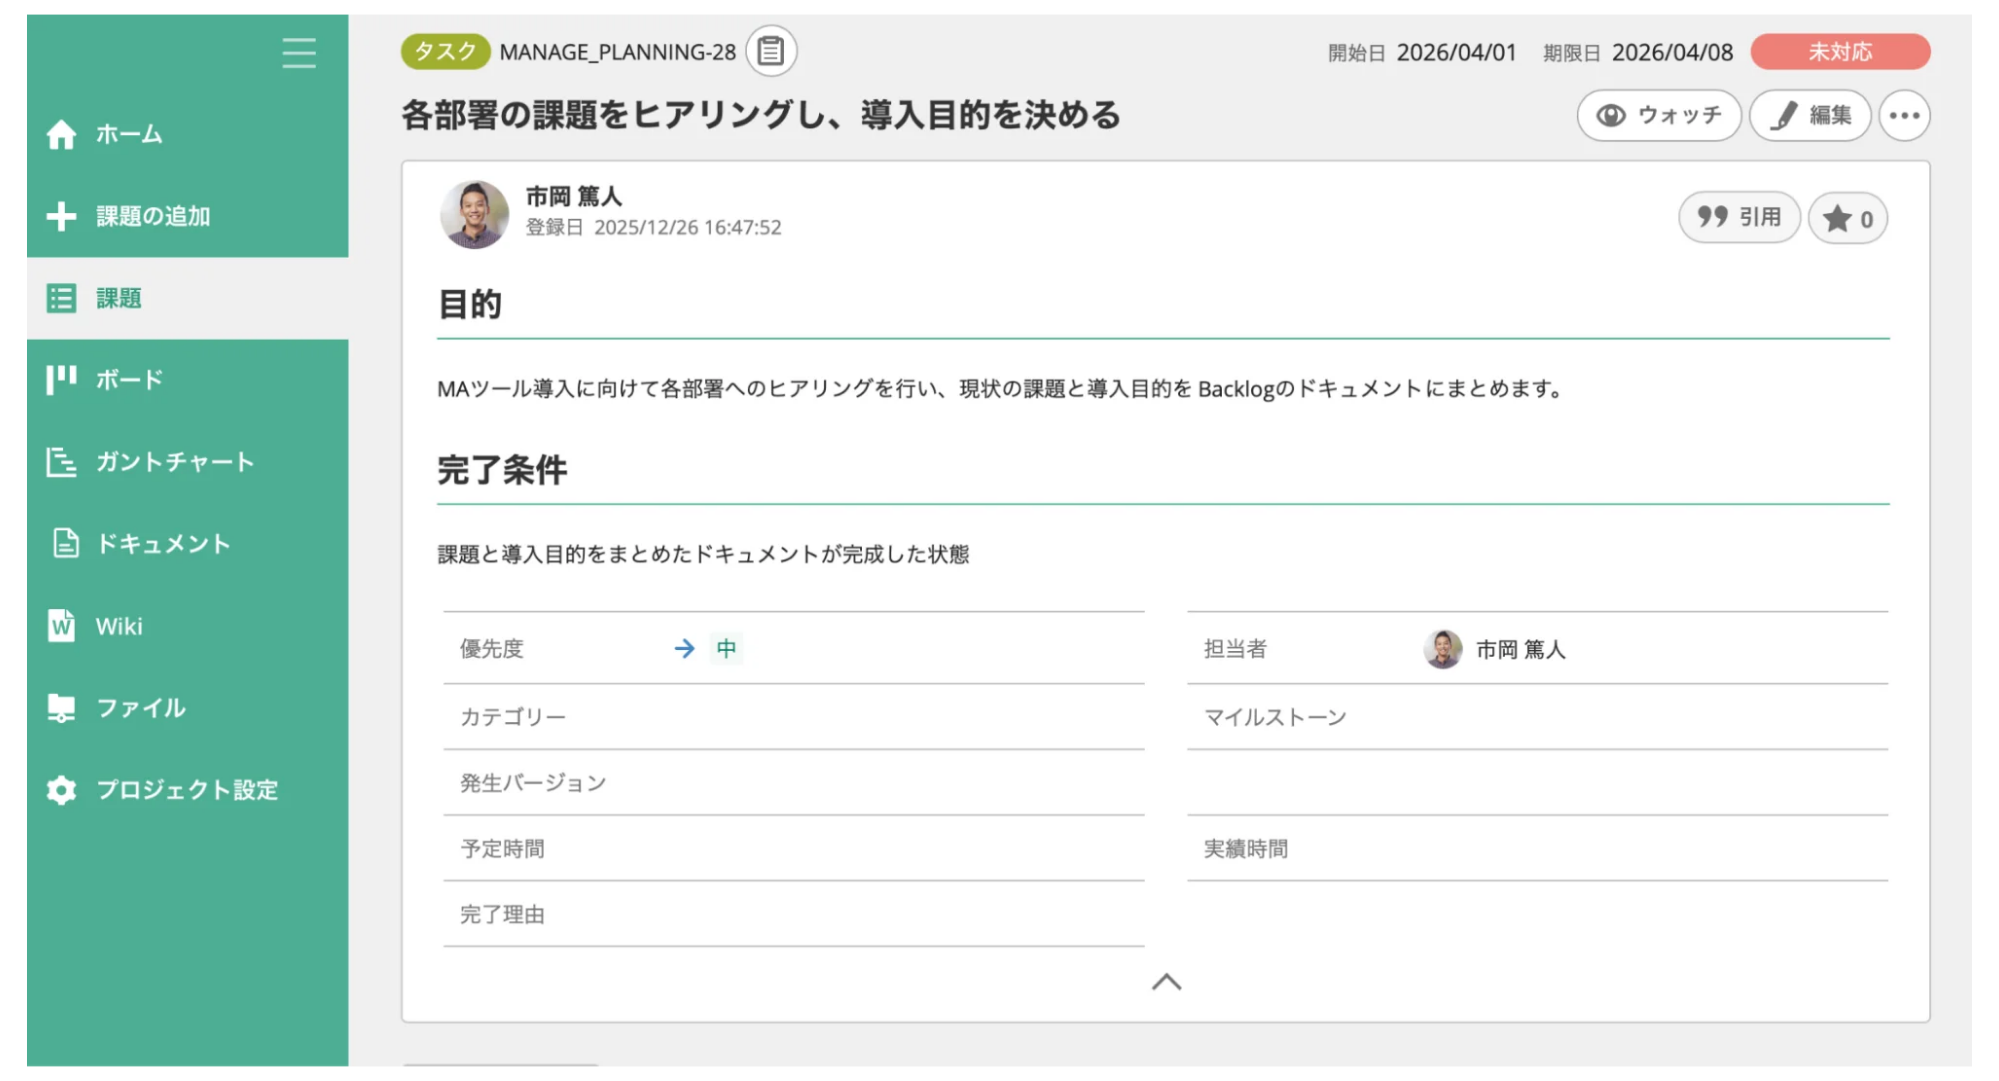Copy the issue key with the clipboard icon
Screen dimensions: 1999x1081
[771, 51]
